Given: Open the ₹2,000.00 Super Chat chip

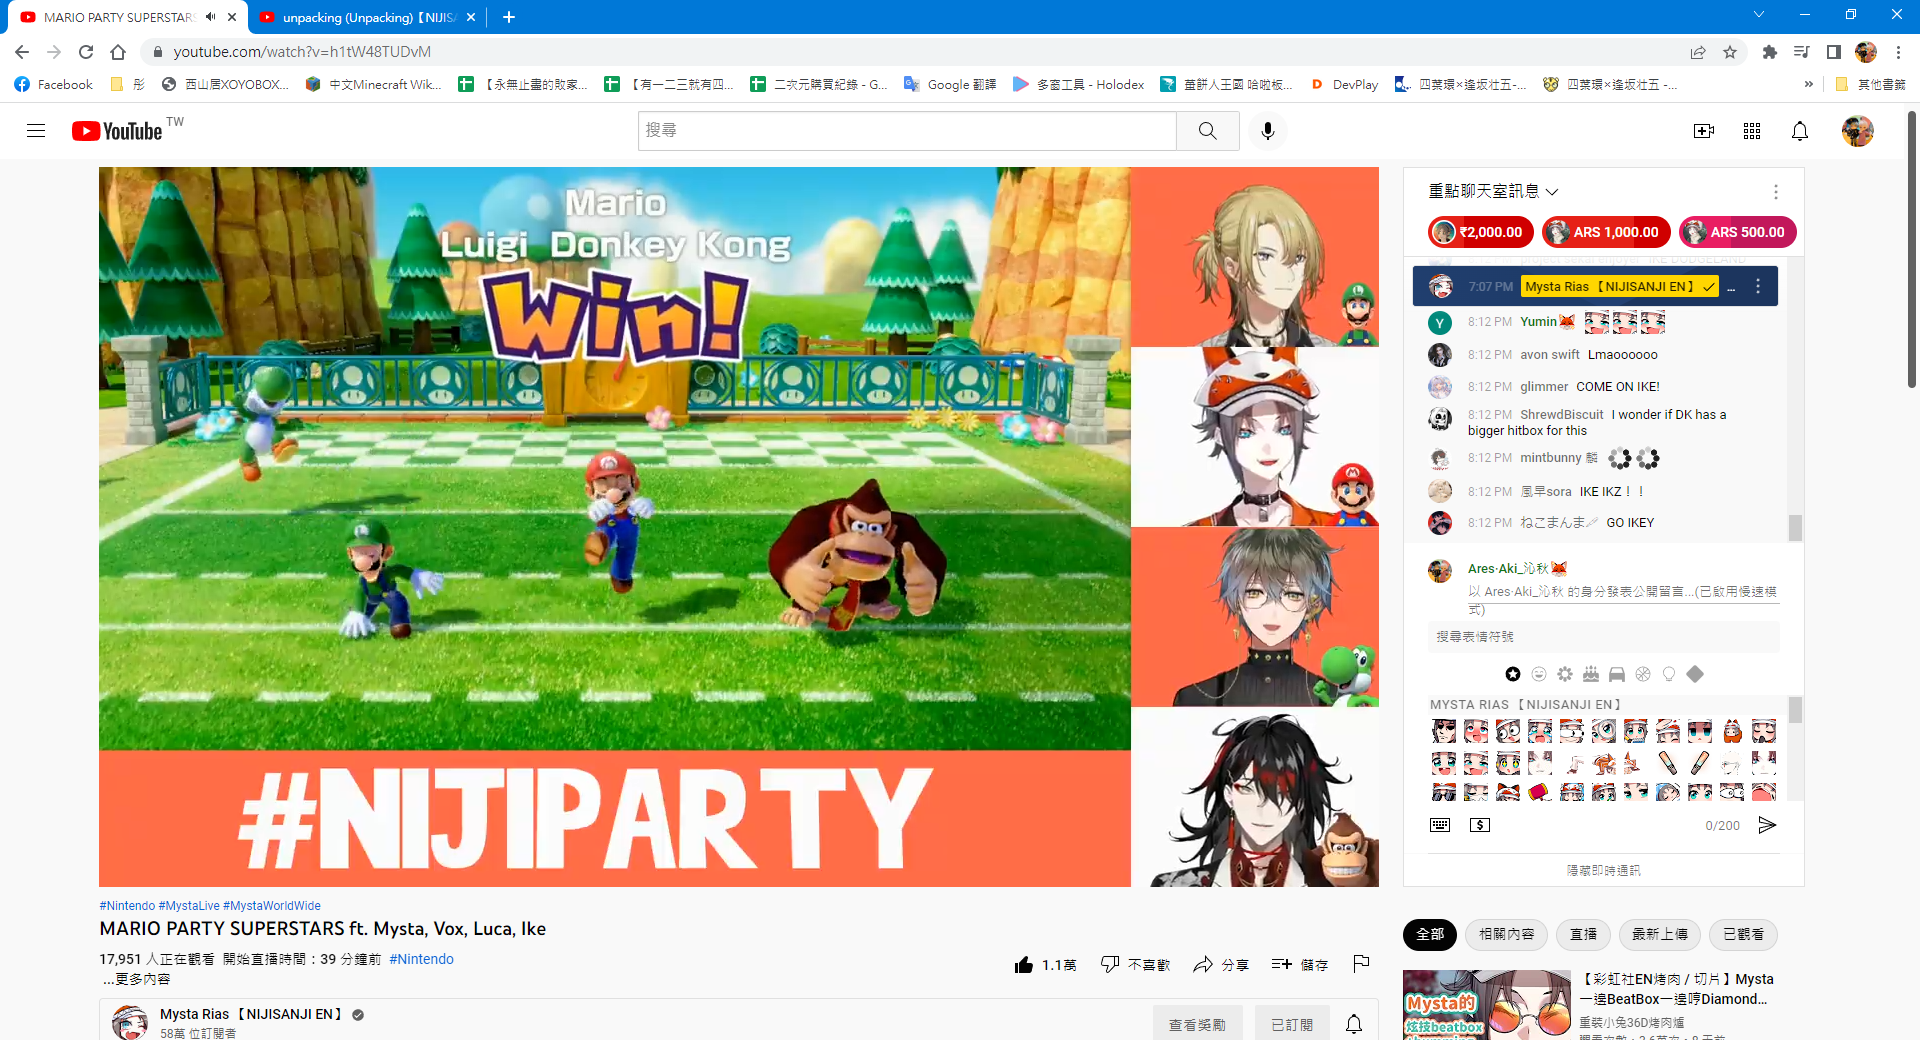Looking at the screenshot, I should [1480, 232].
